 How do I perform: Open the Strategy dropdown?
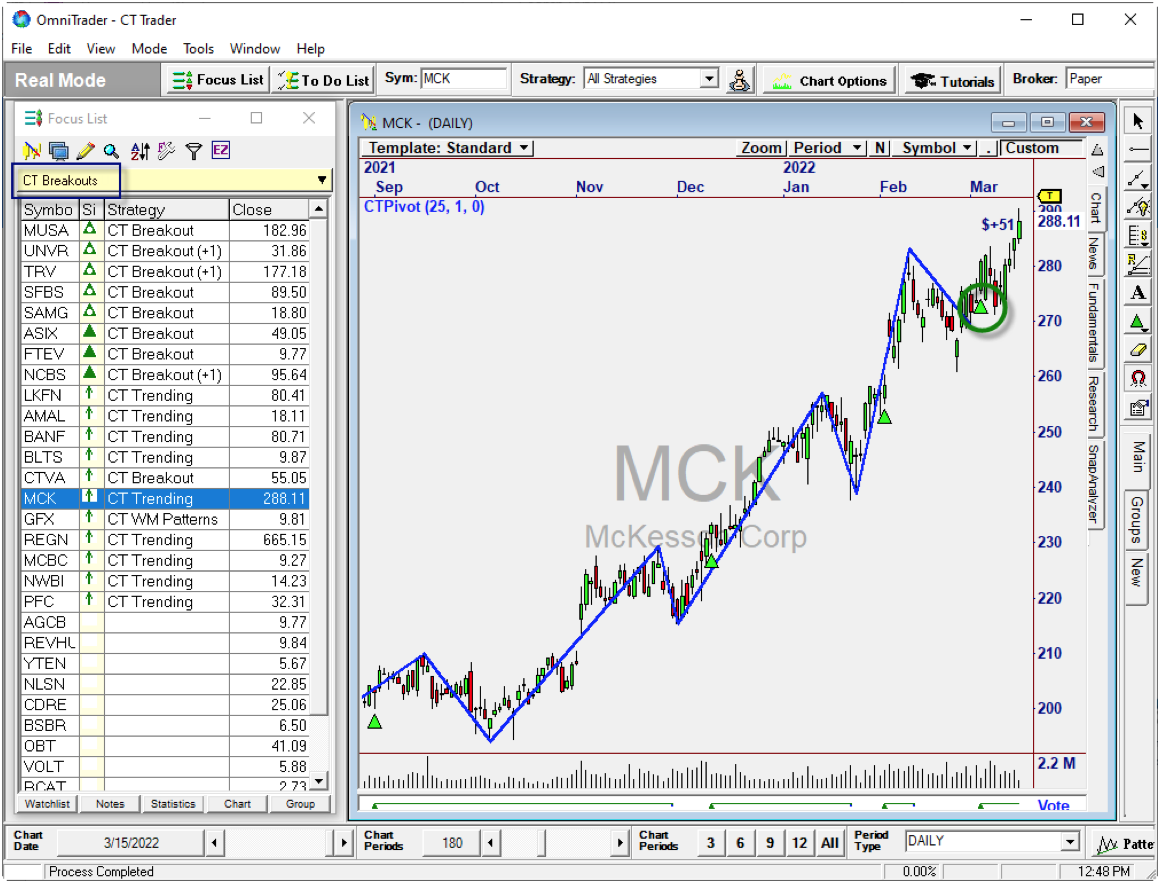pos(709,79)
